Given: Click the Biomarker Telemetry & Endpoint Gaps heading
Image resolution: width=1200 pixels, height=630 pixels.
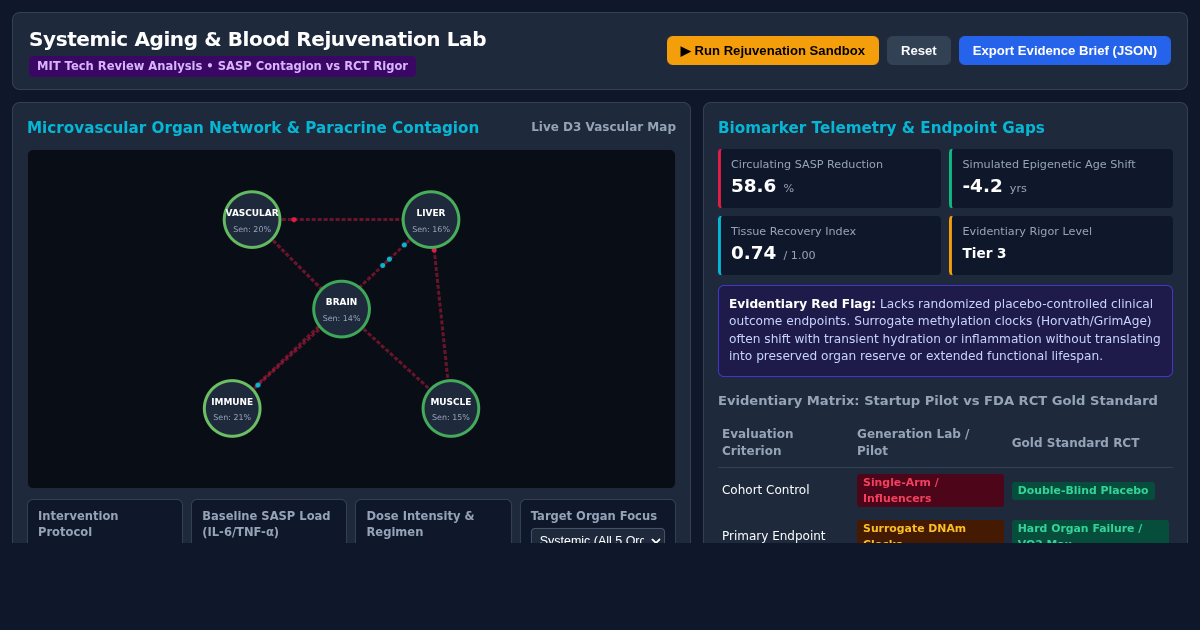Looking at the screenshot, I should [x=881, y=128].
